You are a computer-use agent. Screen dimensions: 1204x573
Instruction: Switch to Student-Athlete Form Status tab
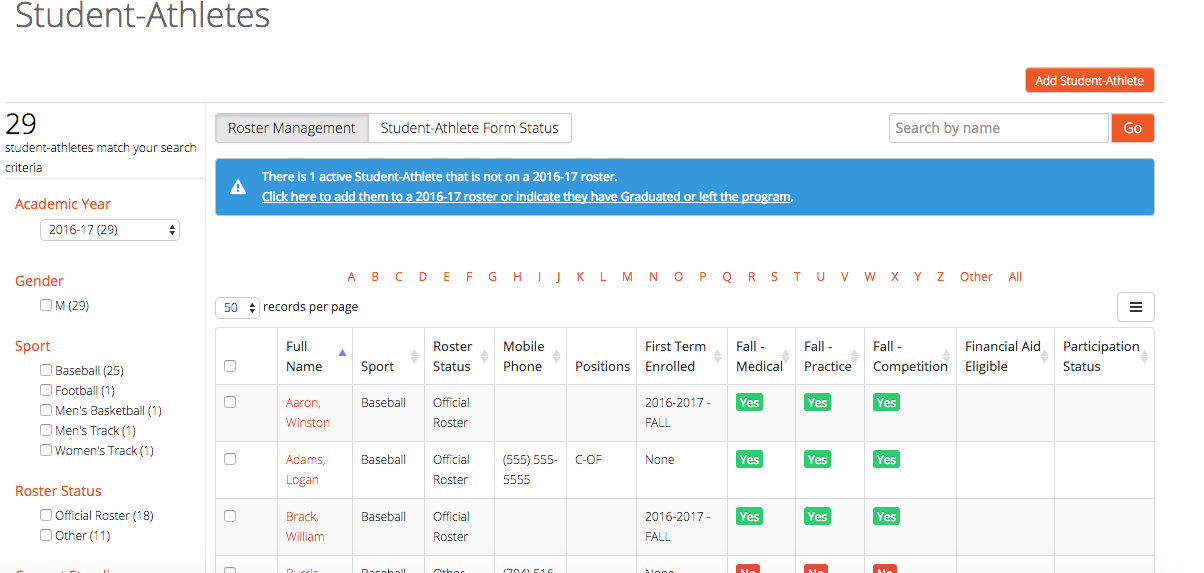[470, 128]
